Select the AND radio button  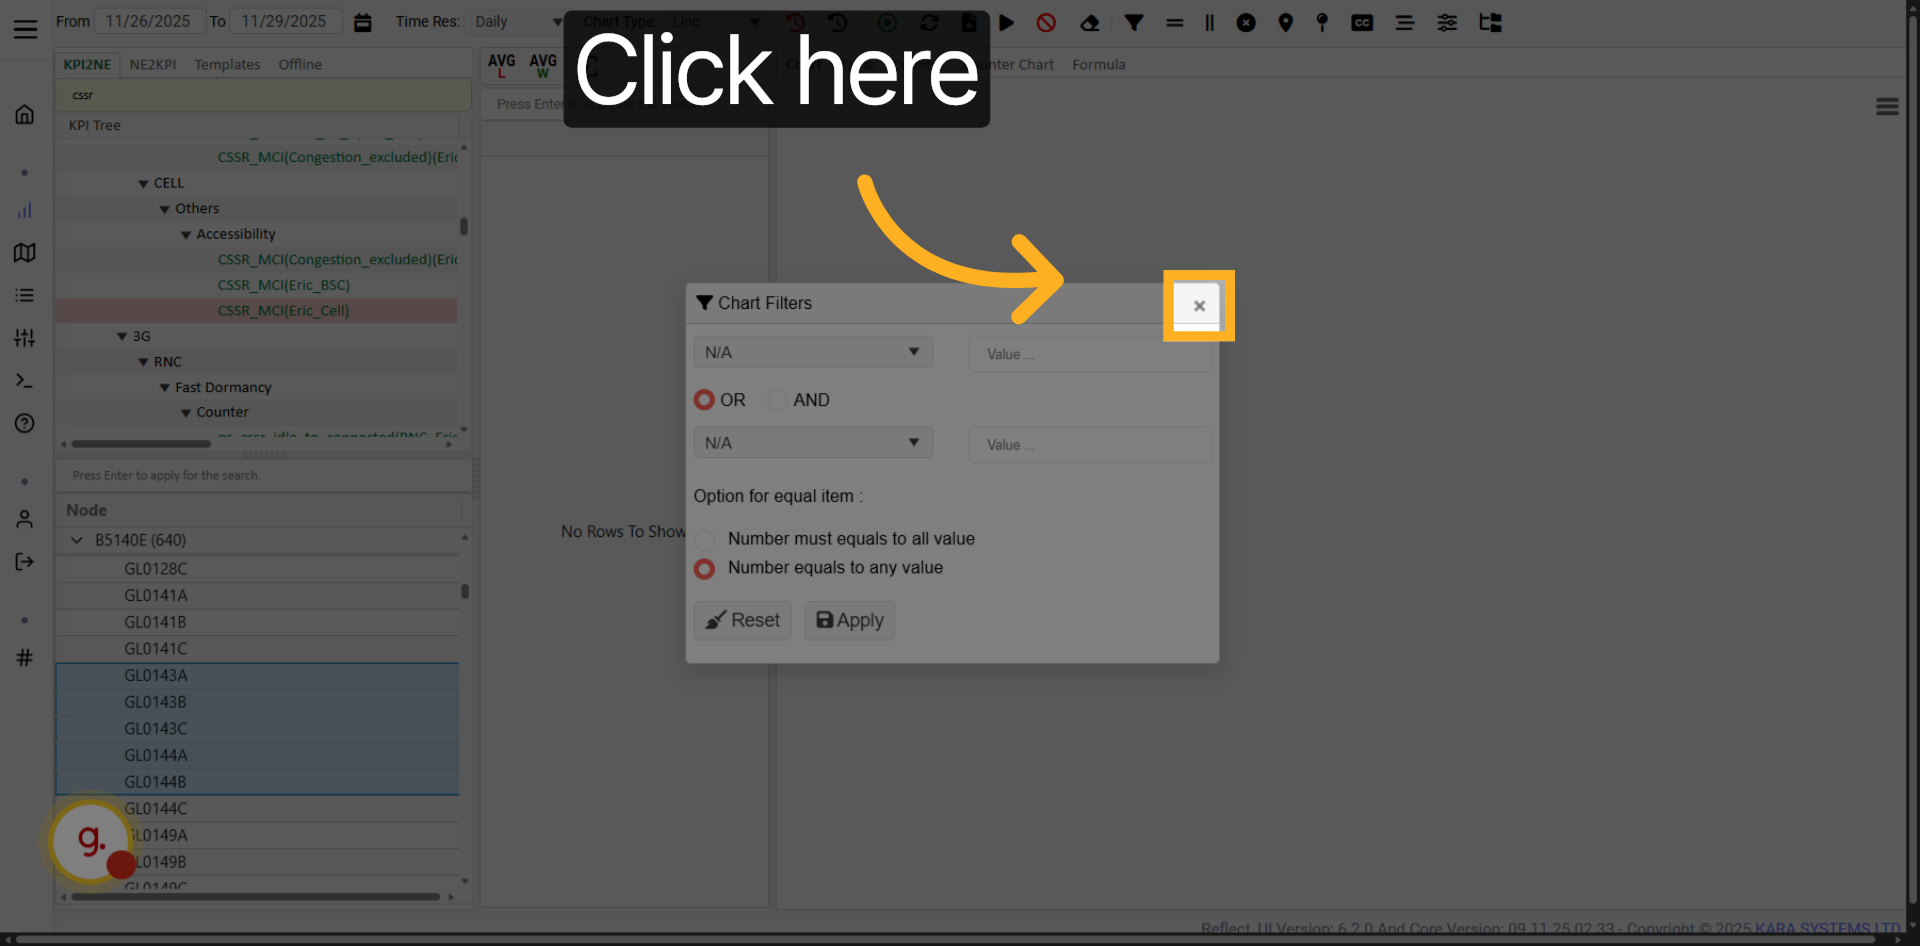[x=777, y=400]
